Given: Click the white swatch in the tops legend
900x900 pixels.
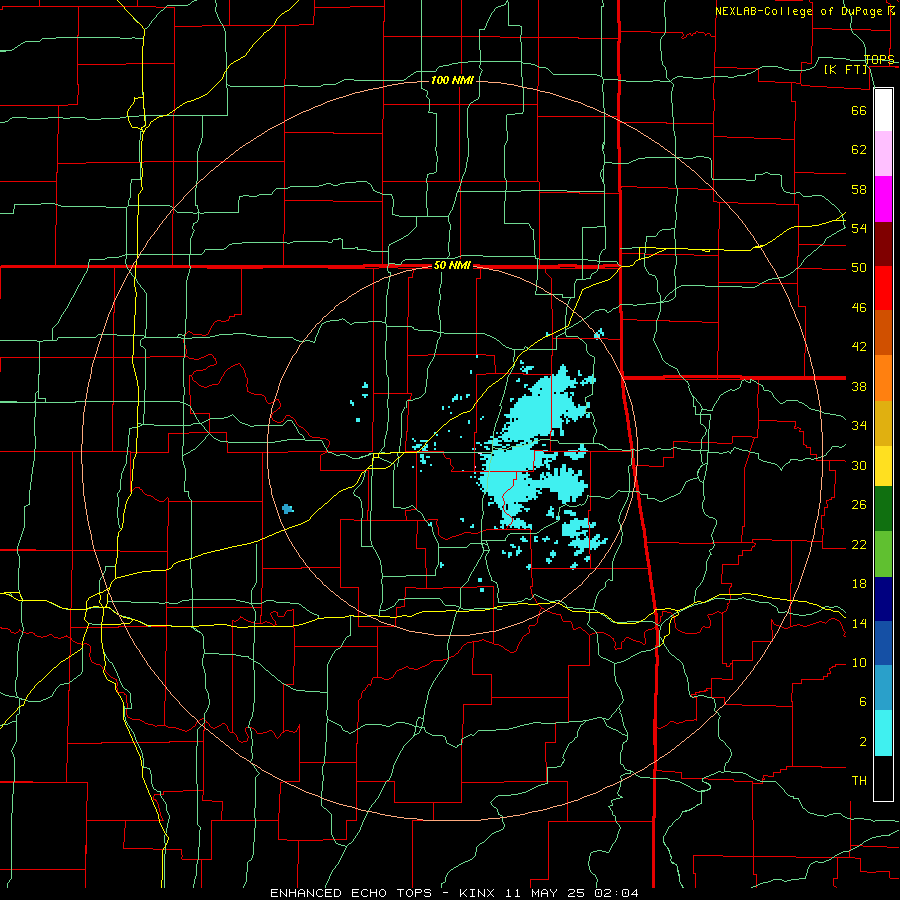Looking at the screenshot, I should (x=883, y=110).
